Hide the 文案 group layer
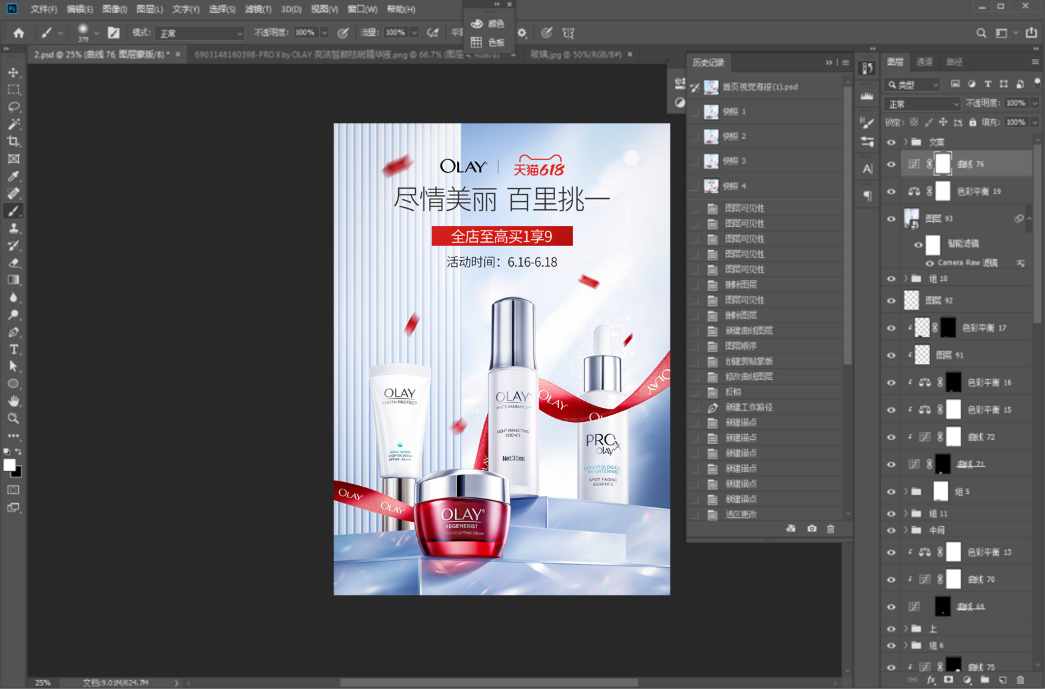 [891, 142]
